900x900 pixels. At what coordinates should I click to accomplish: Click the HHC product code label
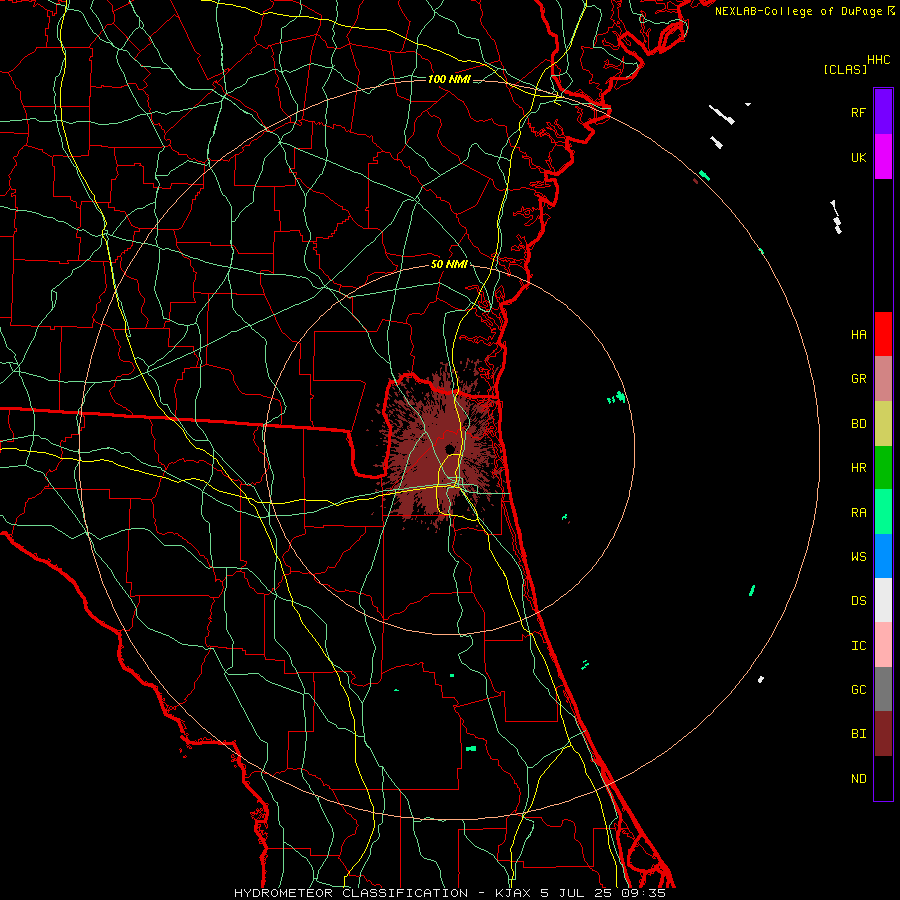[879, 60]
